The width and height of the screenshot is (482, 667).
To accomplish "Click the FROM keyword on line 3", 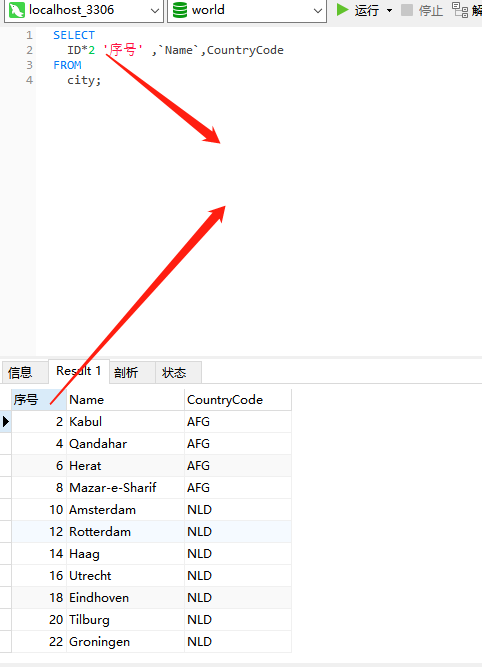I will (x=67, y=65).
